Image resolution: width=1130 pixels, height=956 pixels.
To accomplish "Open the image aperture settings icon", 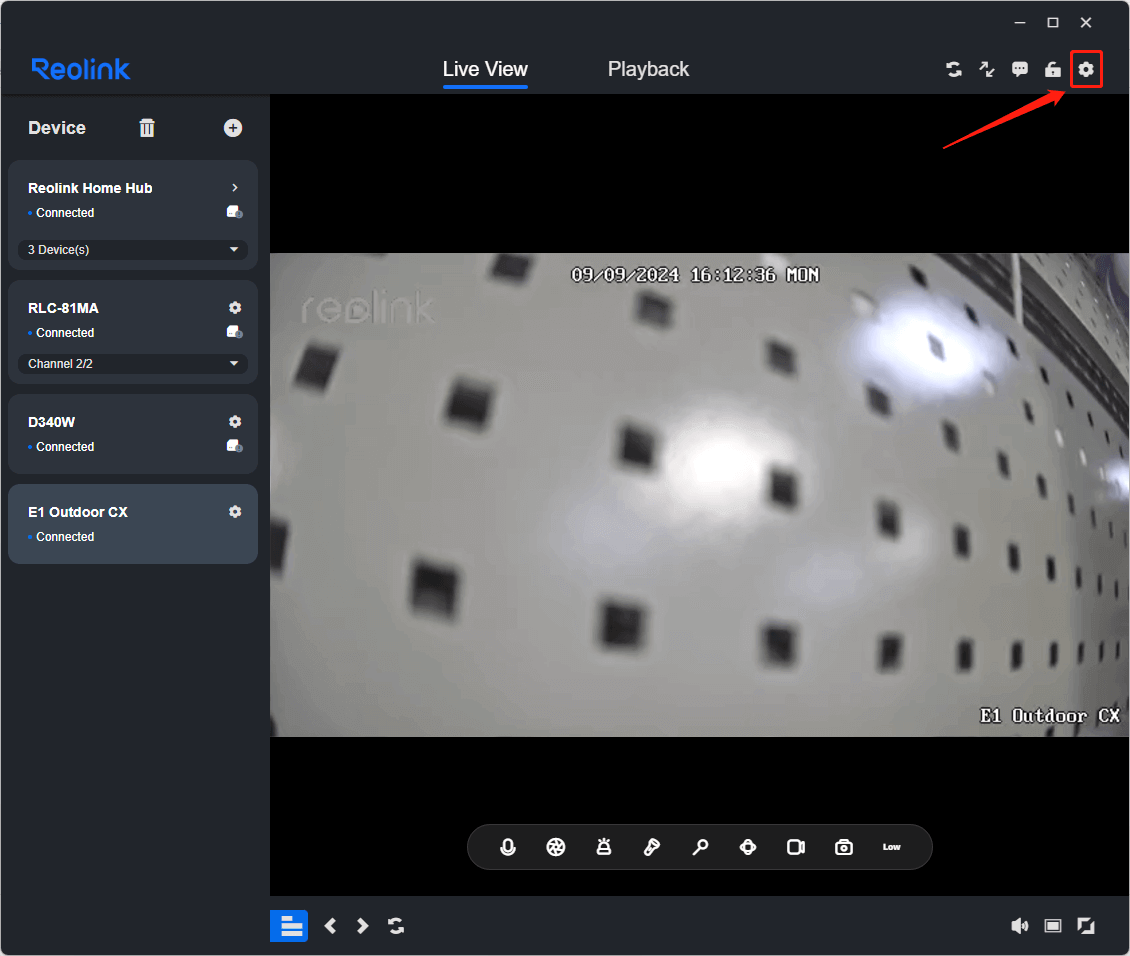I will (x=556, y=847).
